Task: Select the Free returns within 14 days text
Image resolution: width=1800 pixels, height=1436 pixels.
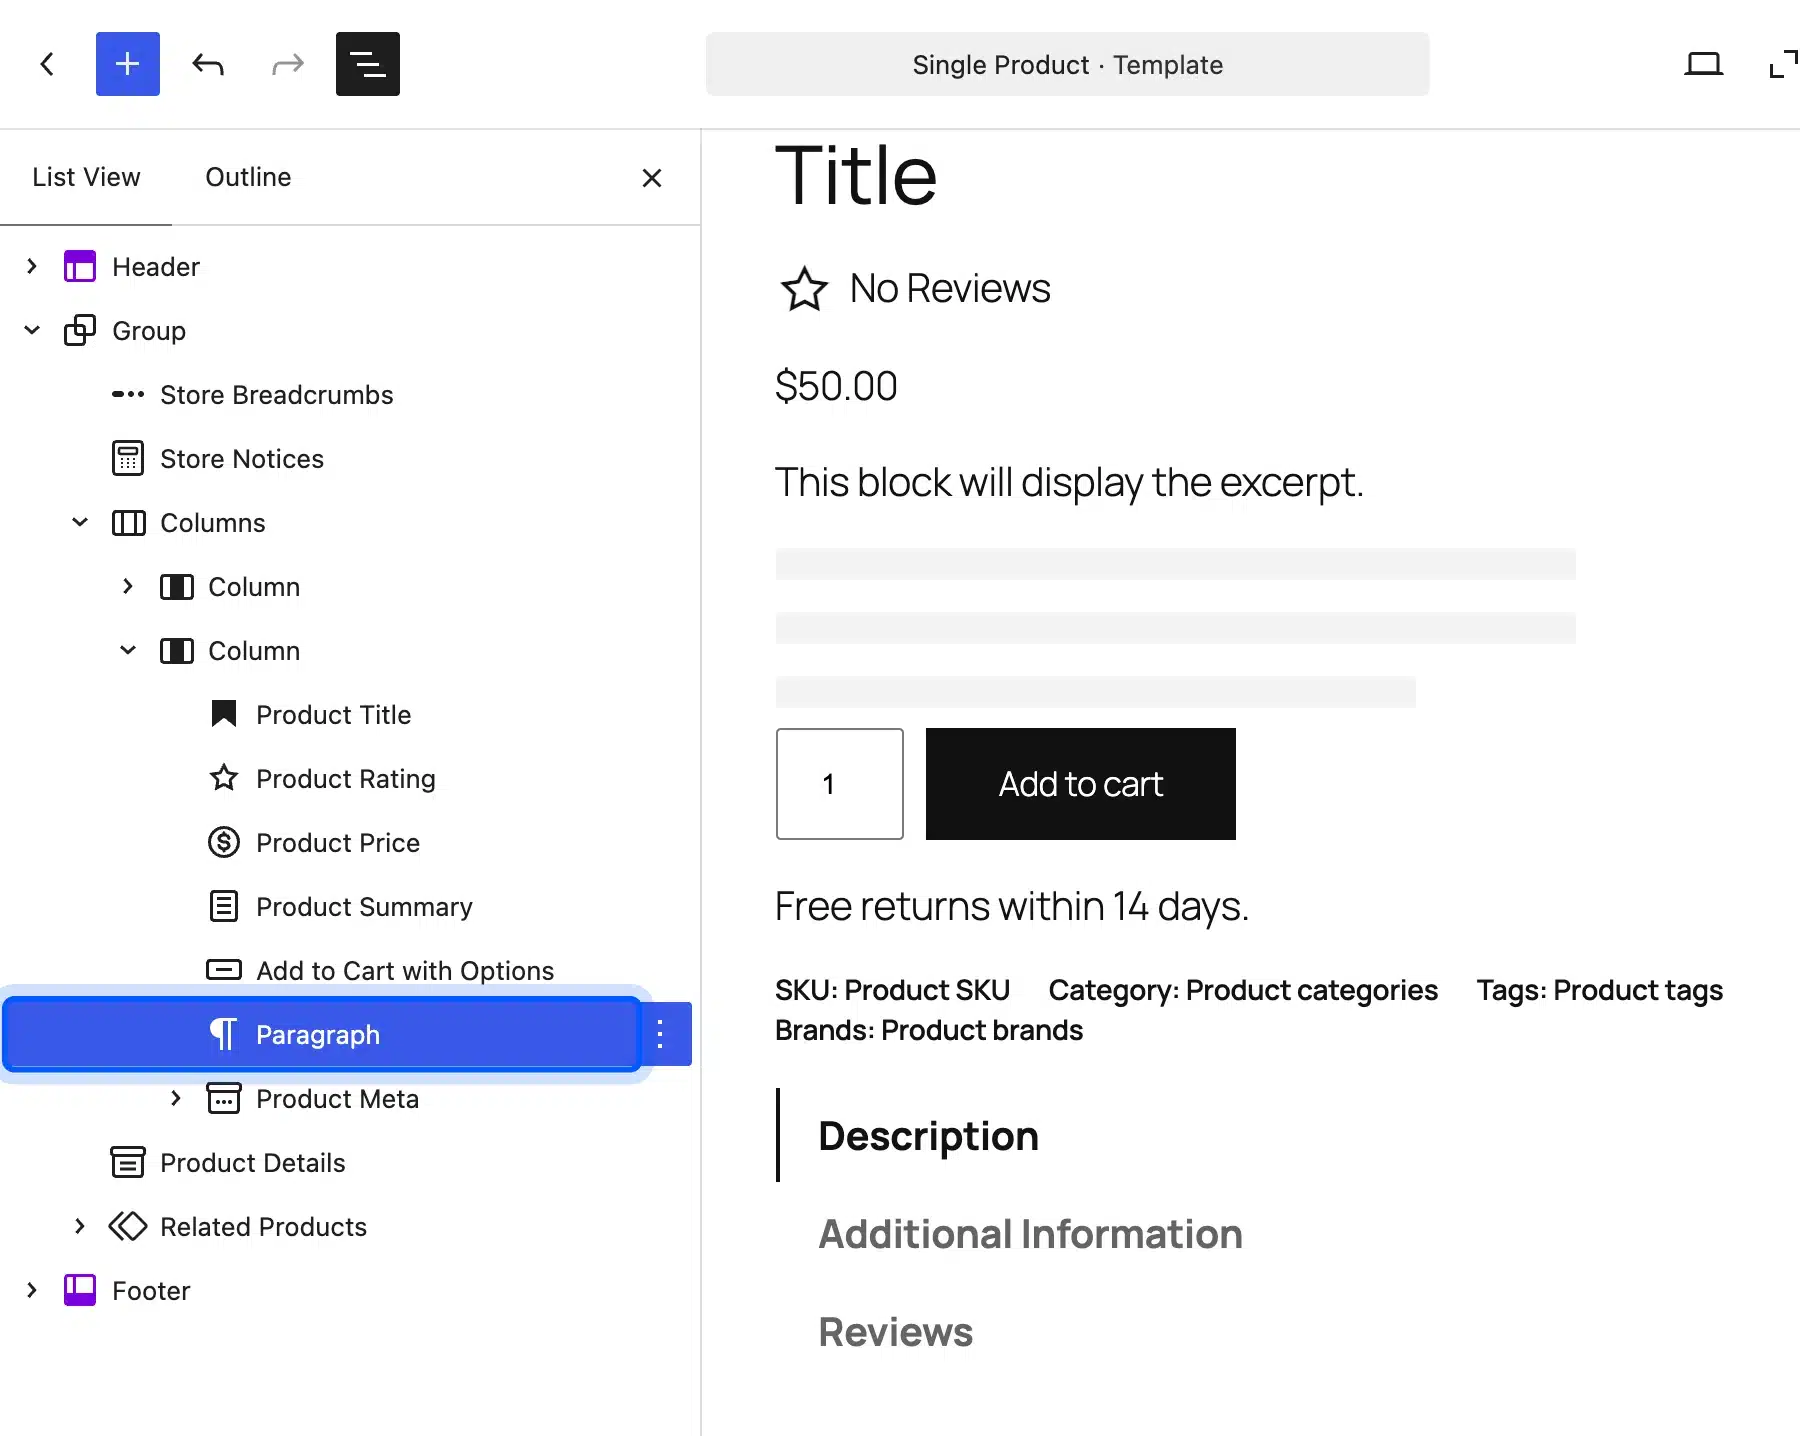Action: [1012, 906]
